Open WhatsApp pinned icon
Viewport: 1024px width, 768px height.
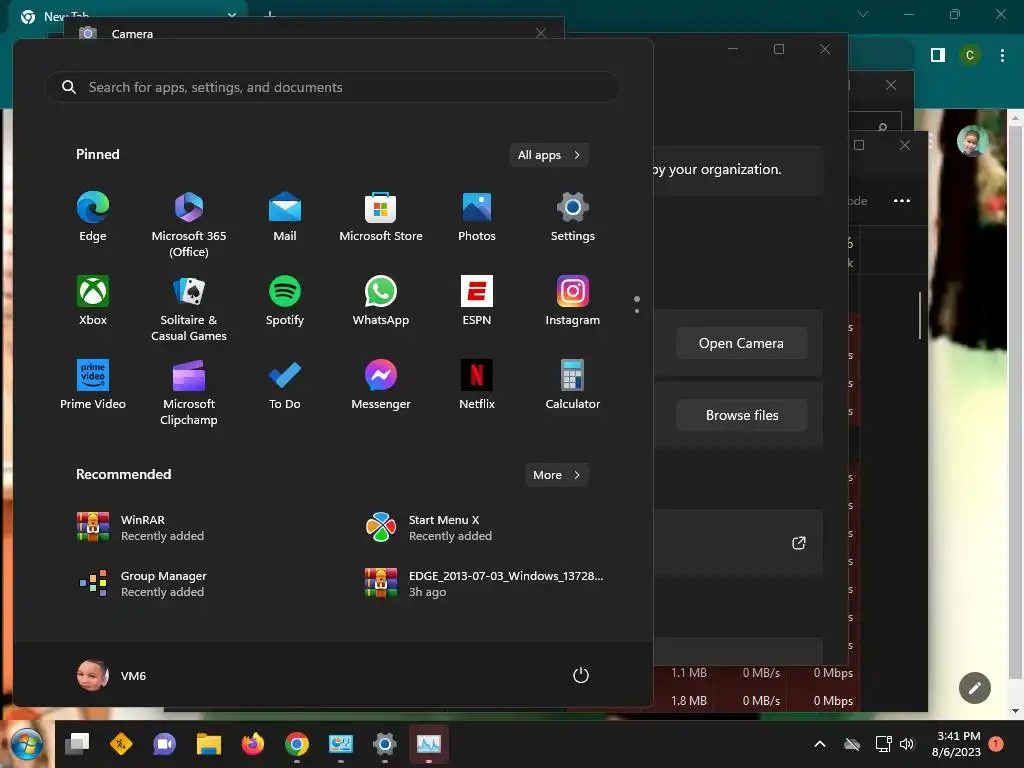click(381, 300)
